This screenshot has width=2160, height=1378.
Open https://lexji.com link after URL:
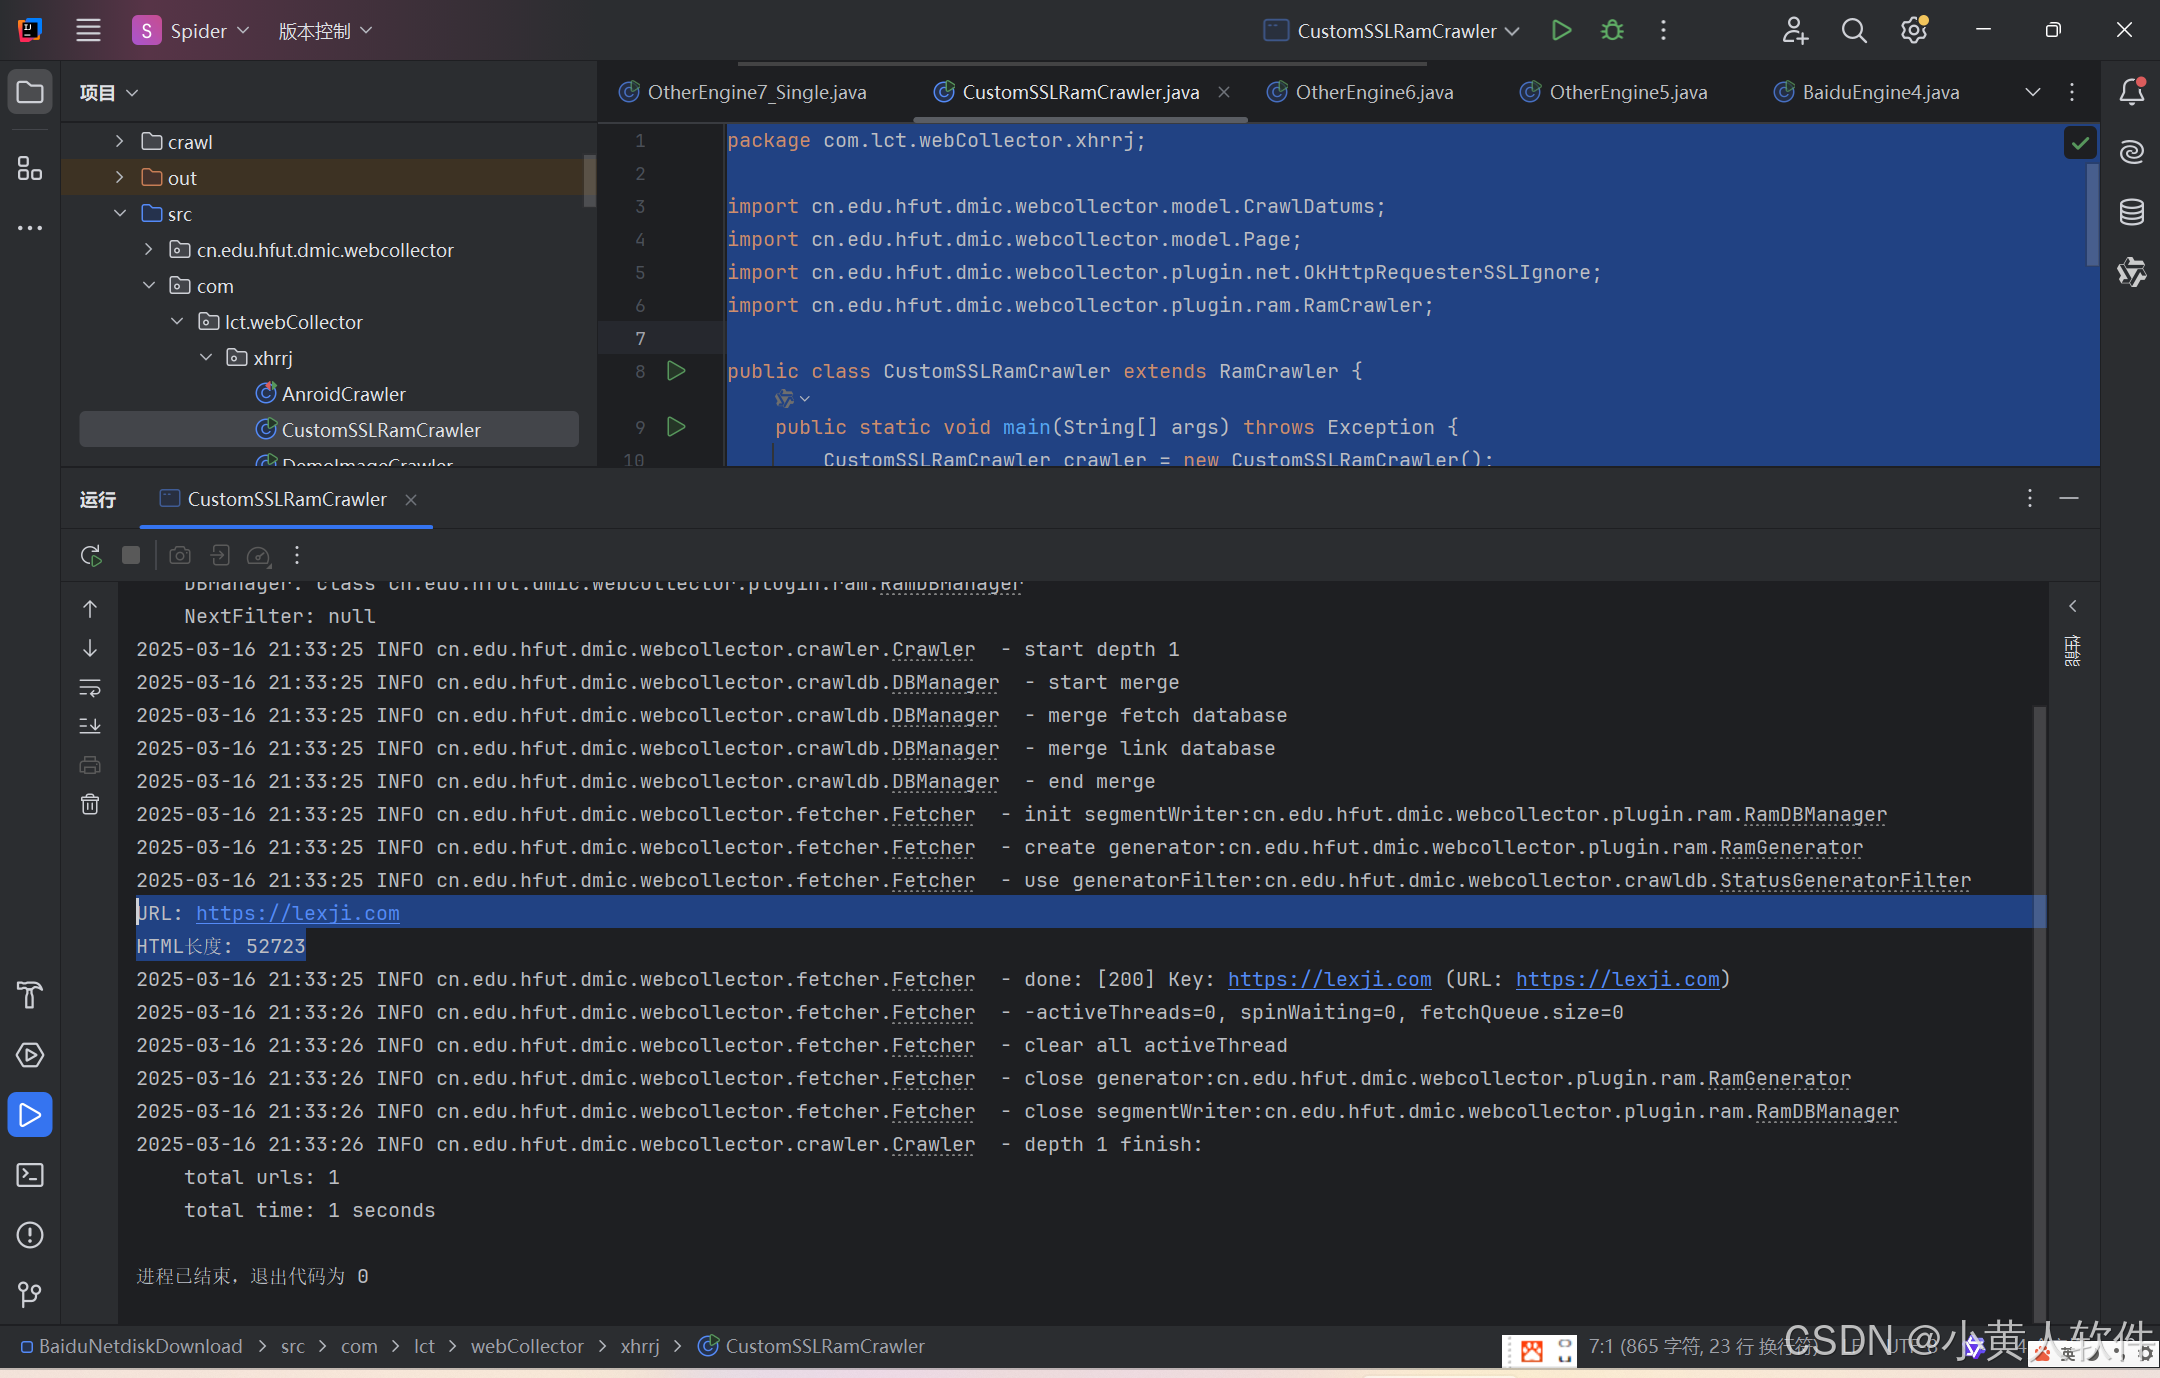(x=298, y=913)
